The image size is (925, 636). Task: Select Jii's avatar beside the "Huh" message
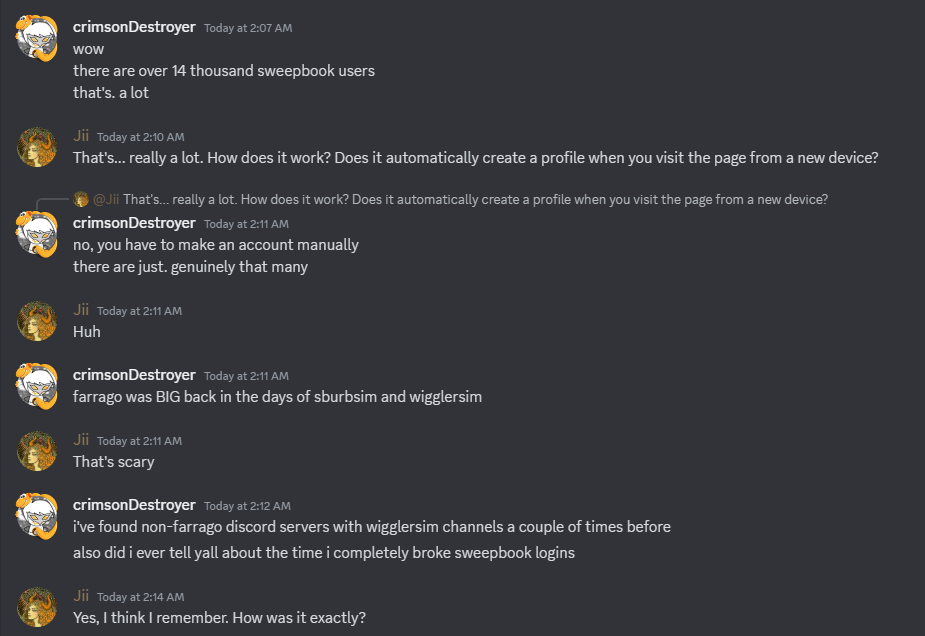[38, 320]
